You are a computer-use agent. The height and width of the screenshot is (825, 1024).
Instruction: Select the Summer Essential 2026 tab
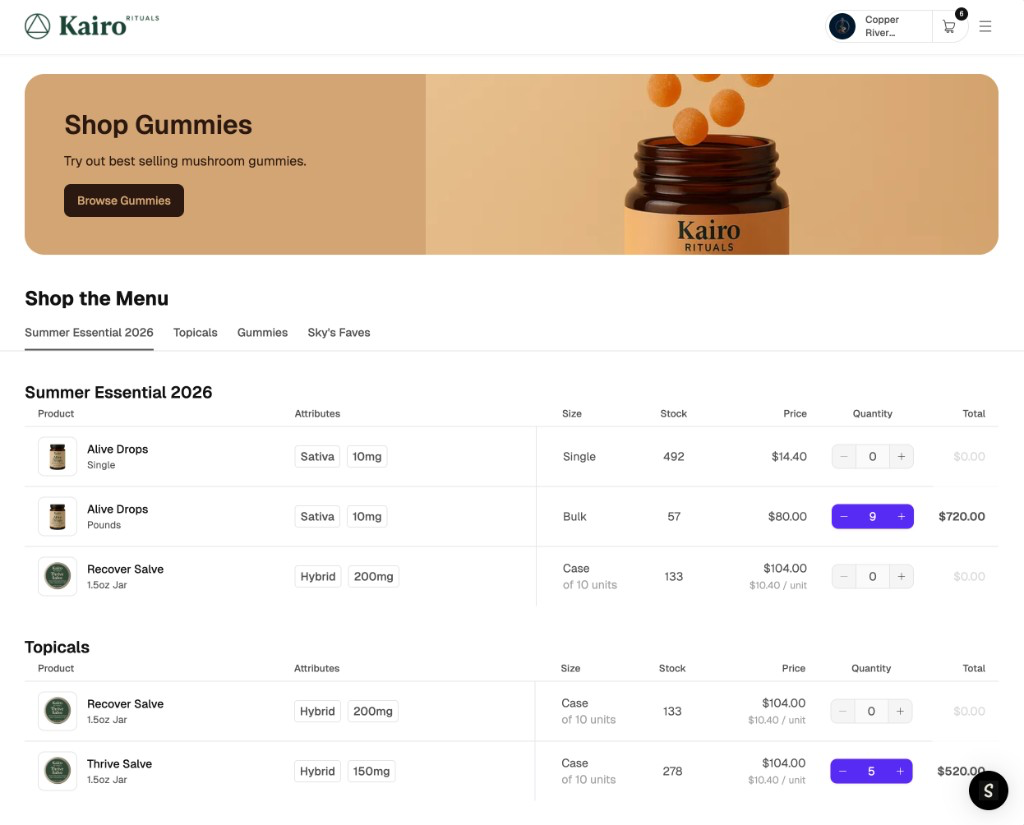click(x=89, y=332)
